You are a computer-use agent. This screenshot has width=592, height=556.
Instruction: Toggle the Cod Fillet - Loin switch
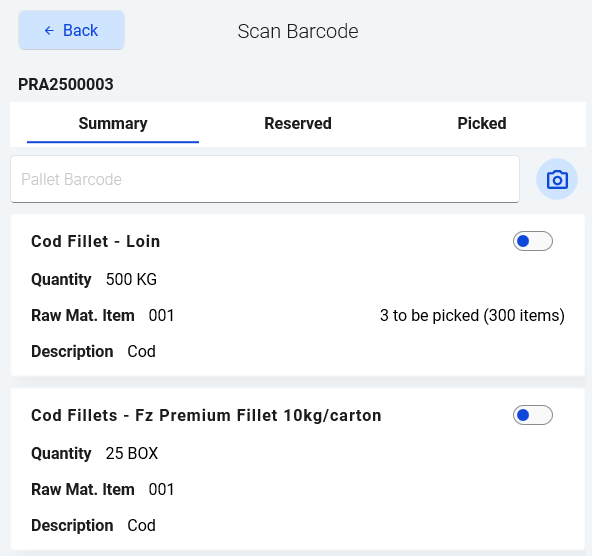(532, 241)
